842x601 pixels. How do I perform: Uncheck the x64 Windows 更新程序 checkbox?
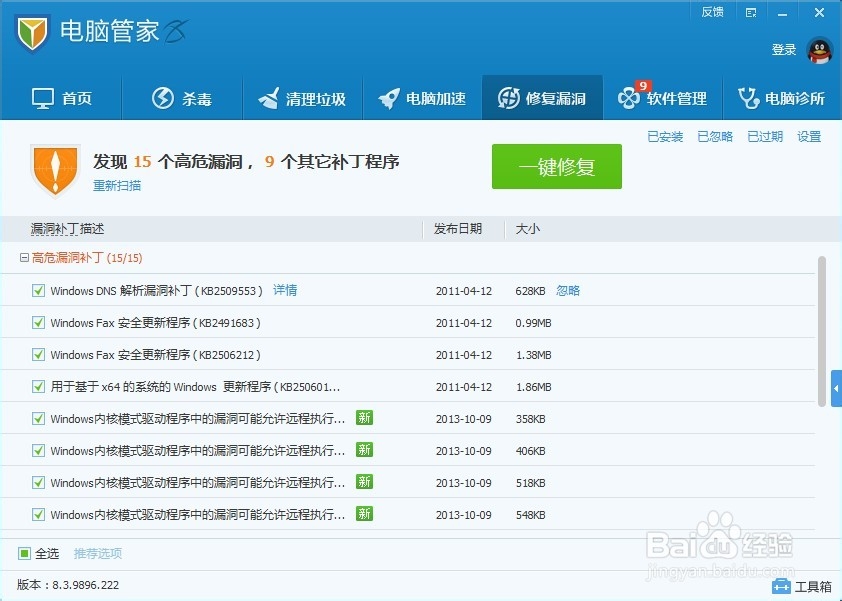pos(38,387)
